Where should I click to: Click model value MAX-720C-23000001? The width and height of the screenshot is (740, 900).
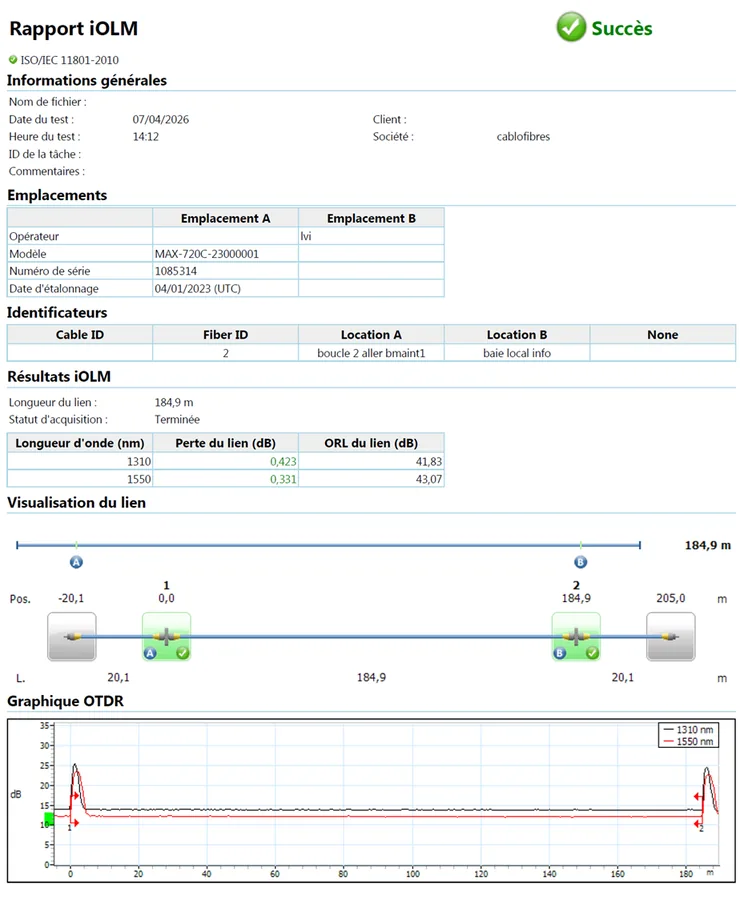[207, 254]
